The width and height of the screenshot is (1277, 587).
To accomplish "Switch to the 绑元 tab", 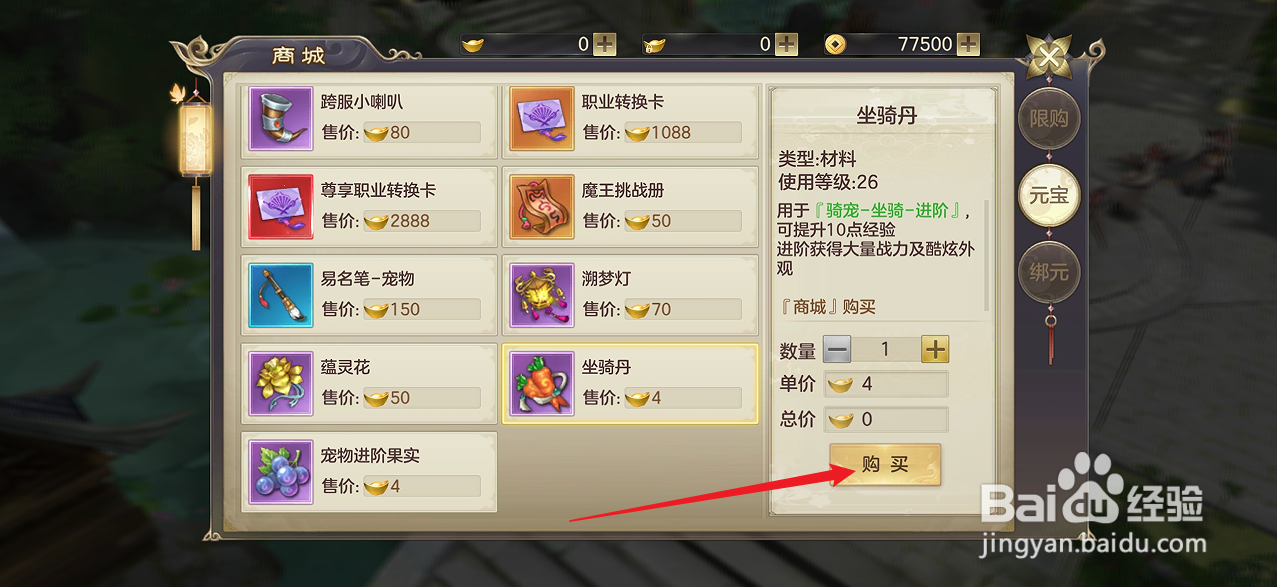I will (x=1049, y=271).
